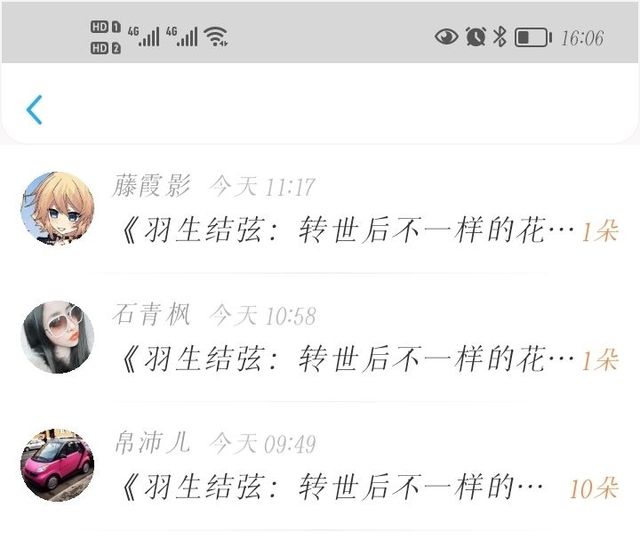This screenshot has width=640, height=540.
Task: Tap the eye comfort icon in status bar
Action: click(446, 37)
